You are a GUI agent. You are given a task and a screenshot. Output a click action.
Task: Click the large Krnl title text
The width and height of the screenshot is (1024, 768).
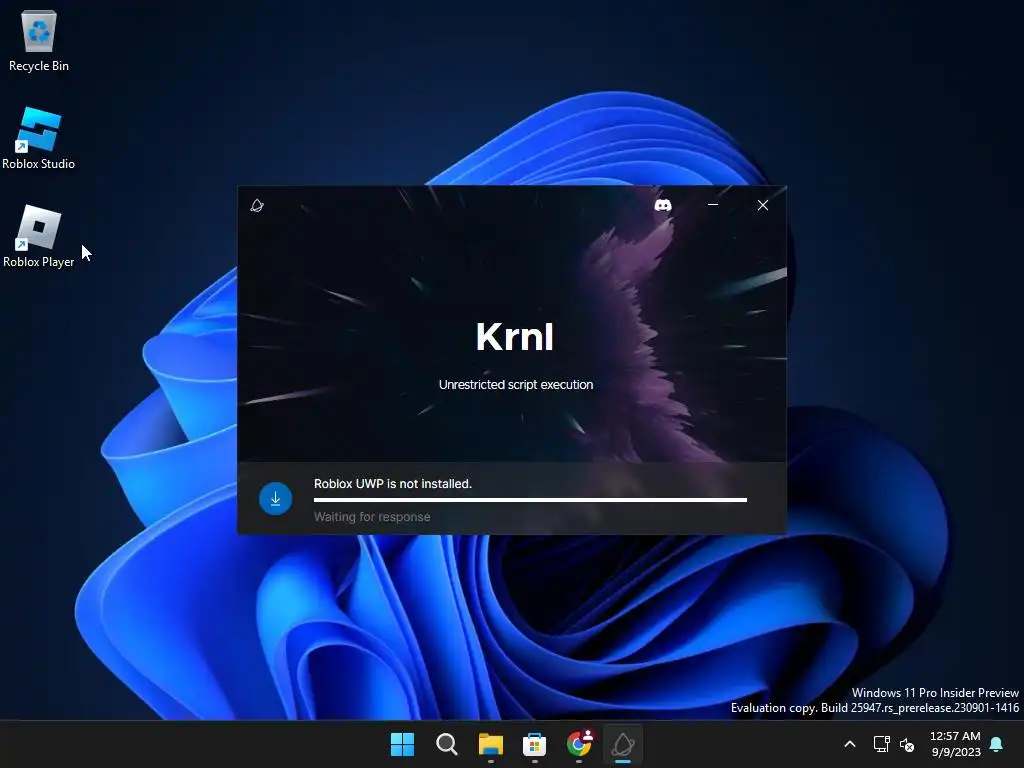tap(515, 336)
